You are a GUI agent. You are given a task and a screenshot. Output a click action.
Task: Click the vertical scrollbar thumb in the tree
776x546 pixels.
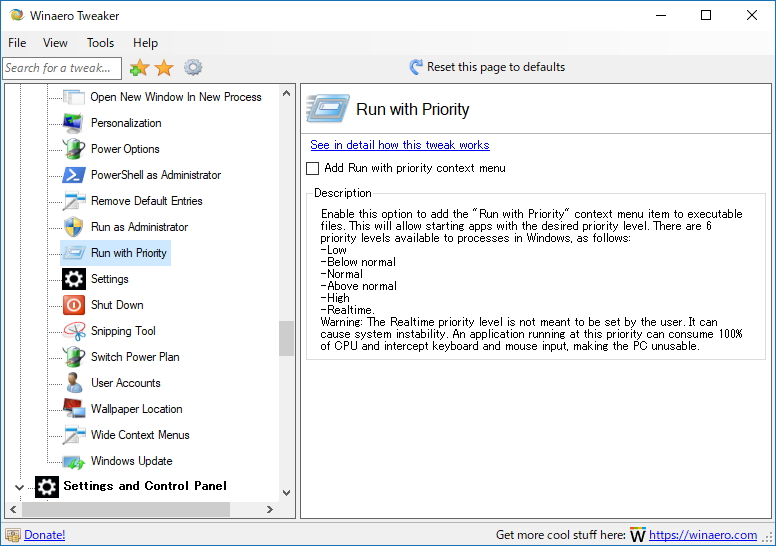click(286, 339)
